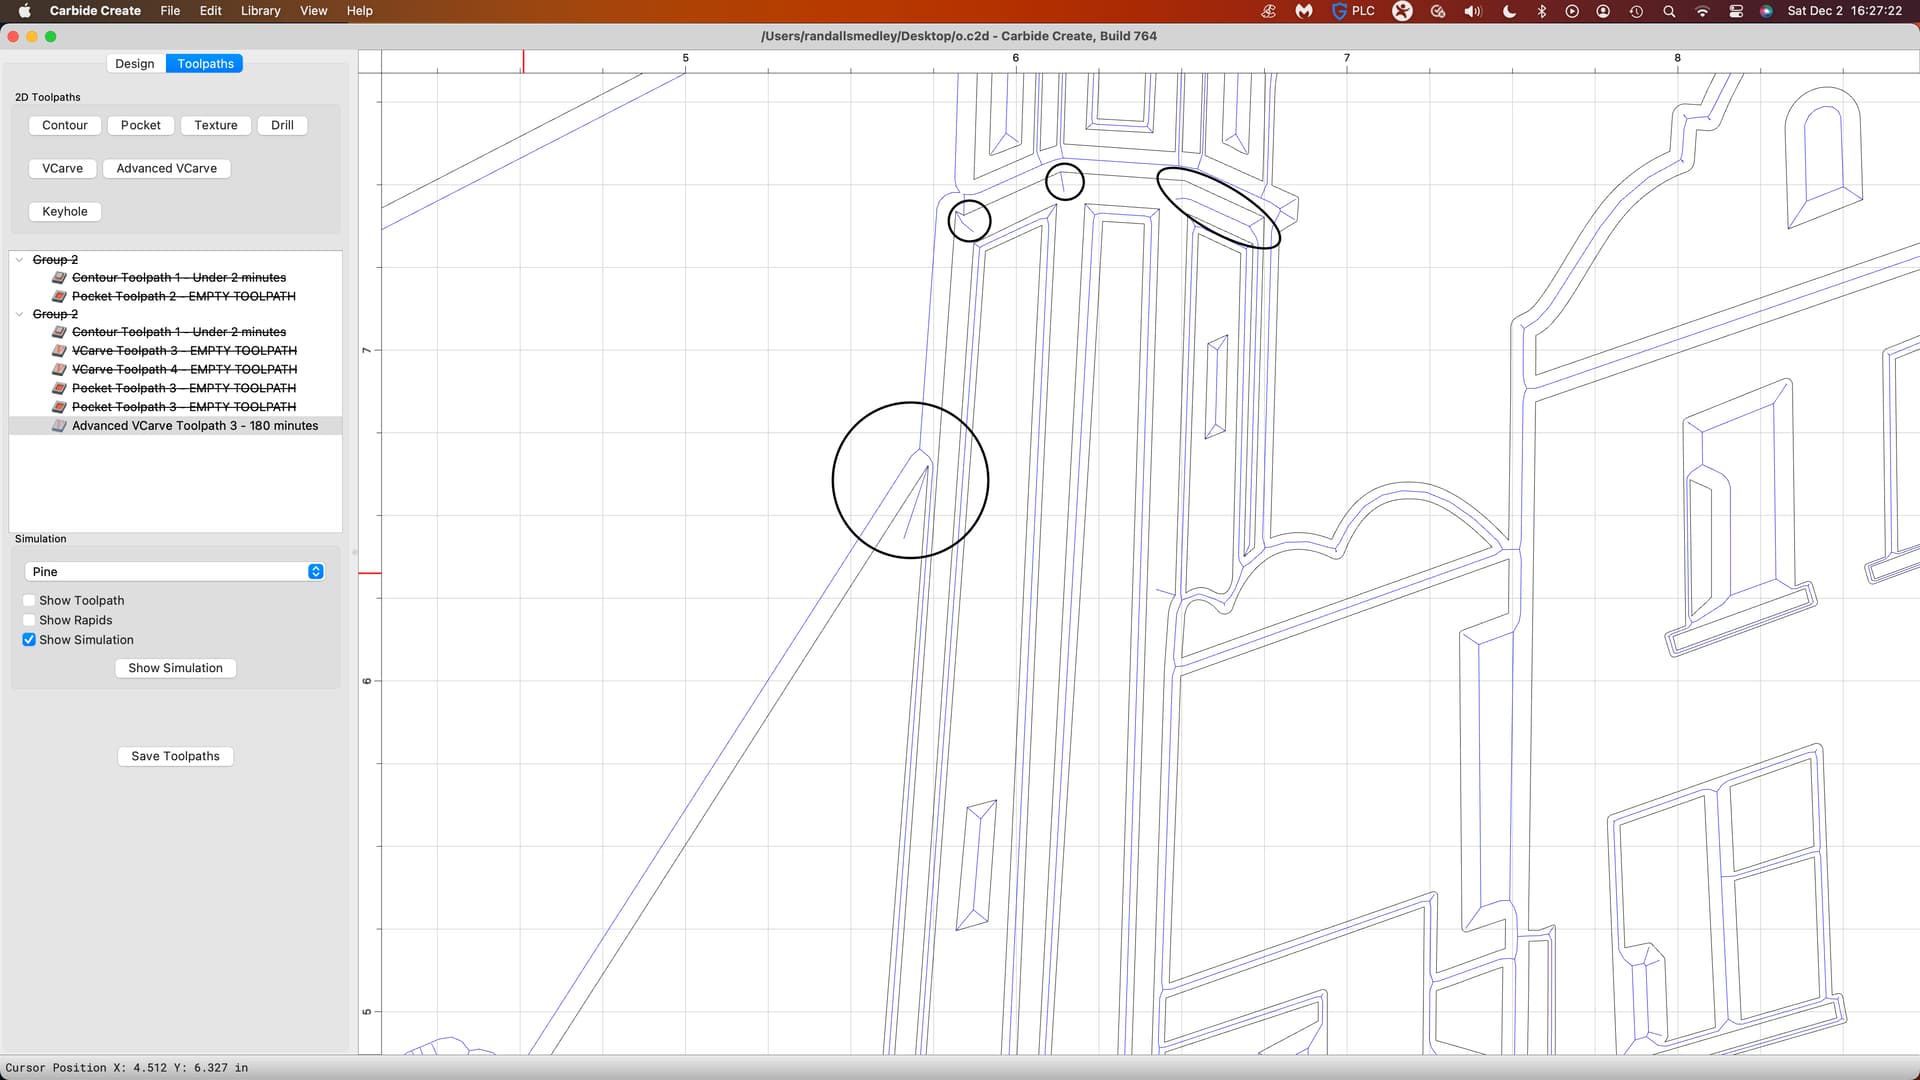Click the Keyhole toolpath button
1920x1080 pixels.
tap(65, 212)
